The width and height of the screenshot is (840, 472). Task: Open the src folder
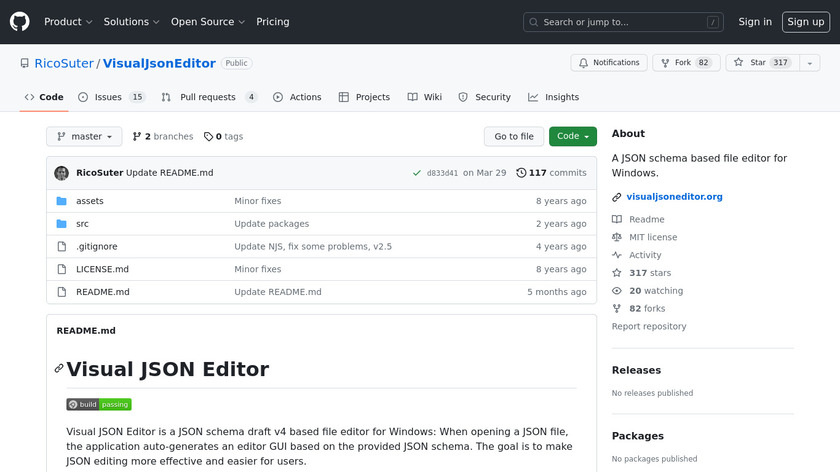(x=82, y=224)
